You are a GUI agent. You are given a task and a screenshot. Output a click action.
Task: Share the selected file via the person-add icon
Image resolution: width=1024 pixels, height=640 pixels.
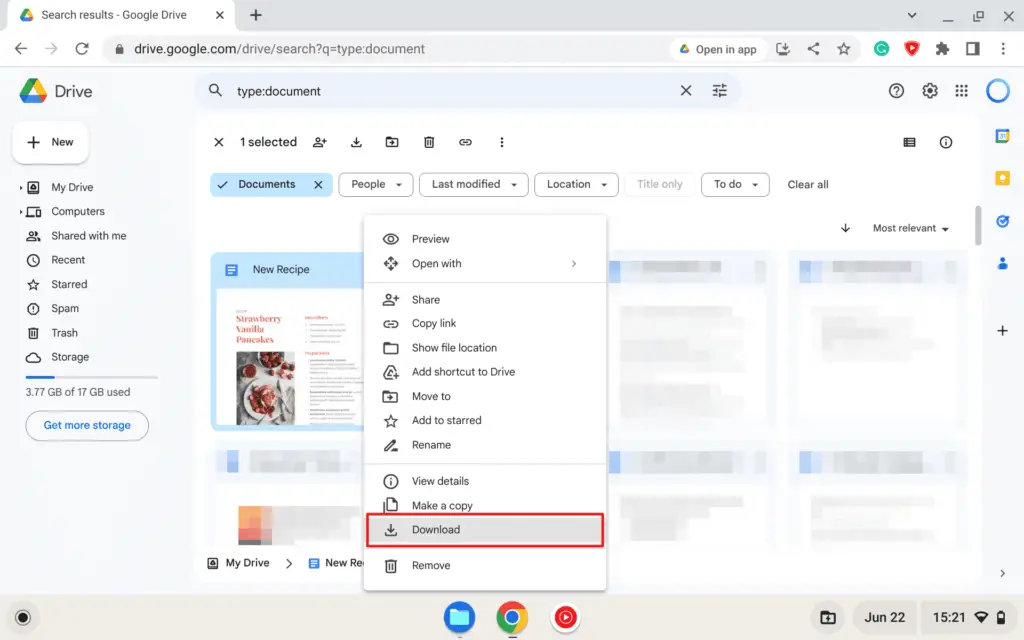[x=319, y=142]
